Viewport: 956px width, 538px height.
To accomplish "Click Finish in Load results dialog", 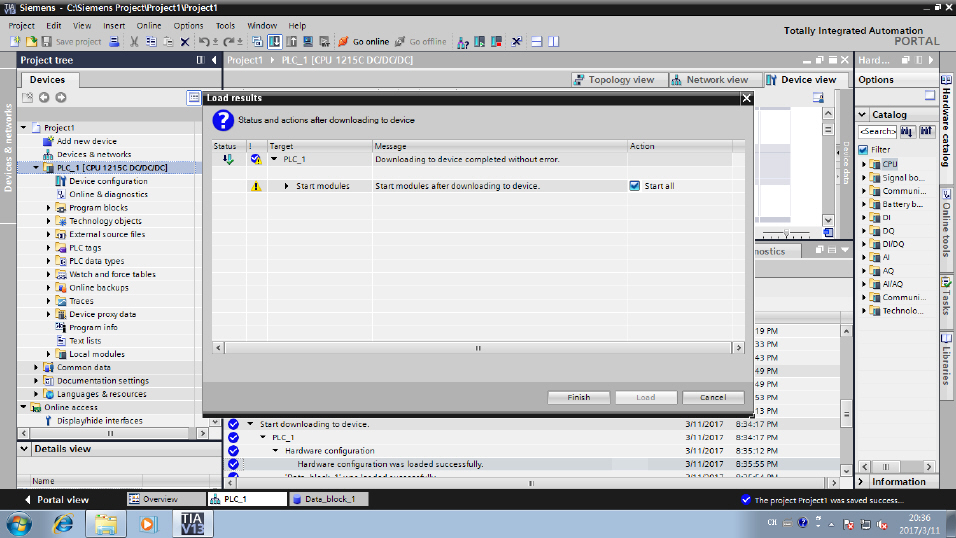I will point(579,397).
